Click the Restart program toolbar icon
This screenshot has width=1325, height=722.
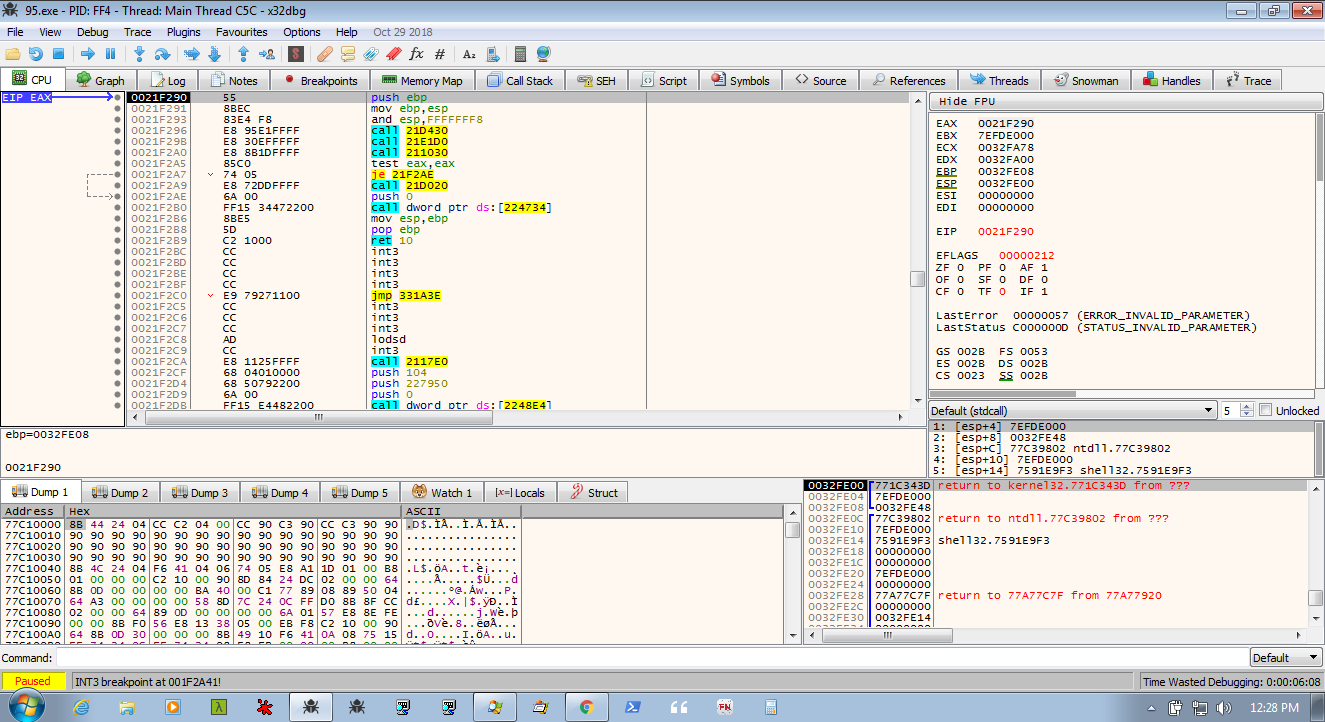pyautogui.click(x=35, y=54)
